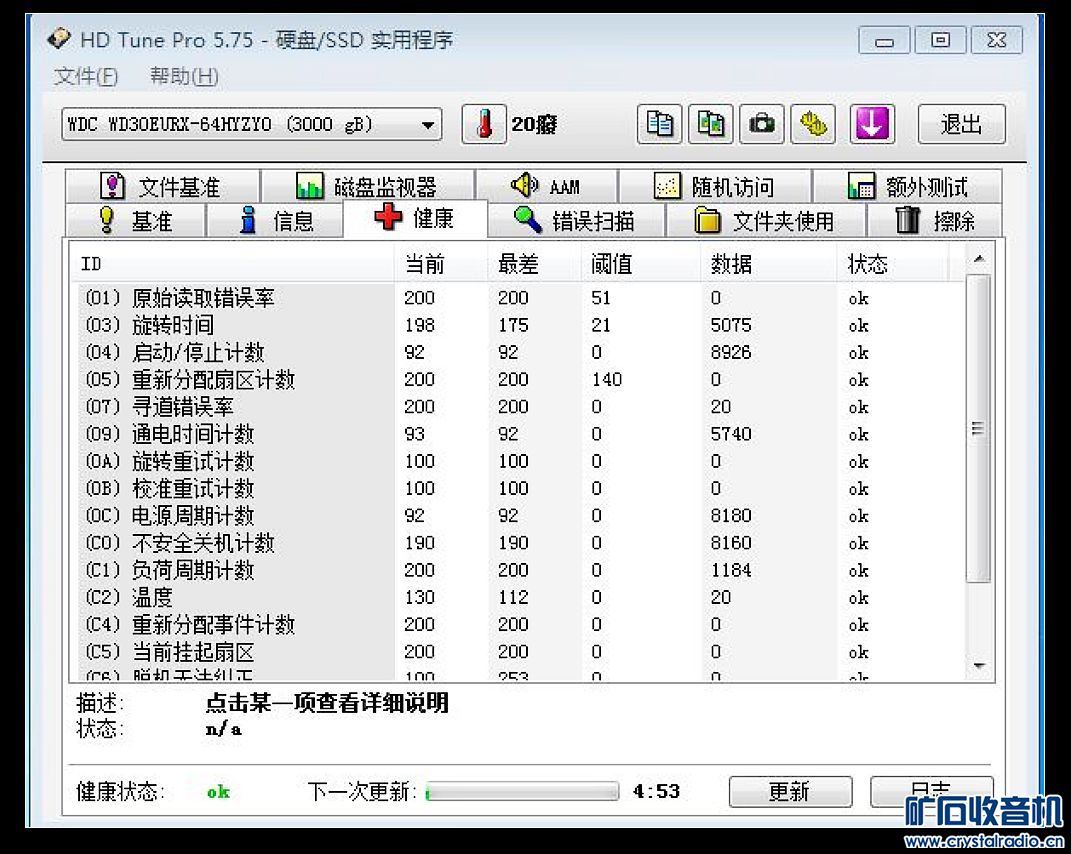Click data value 8926 in start/stop row
Screen dimensions: 1071x854
tap(731, 353)
